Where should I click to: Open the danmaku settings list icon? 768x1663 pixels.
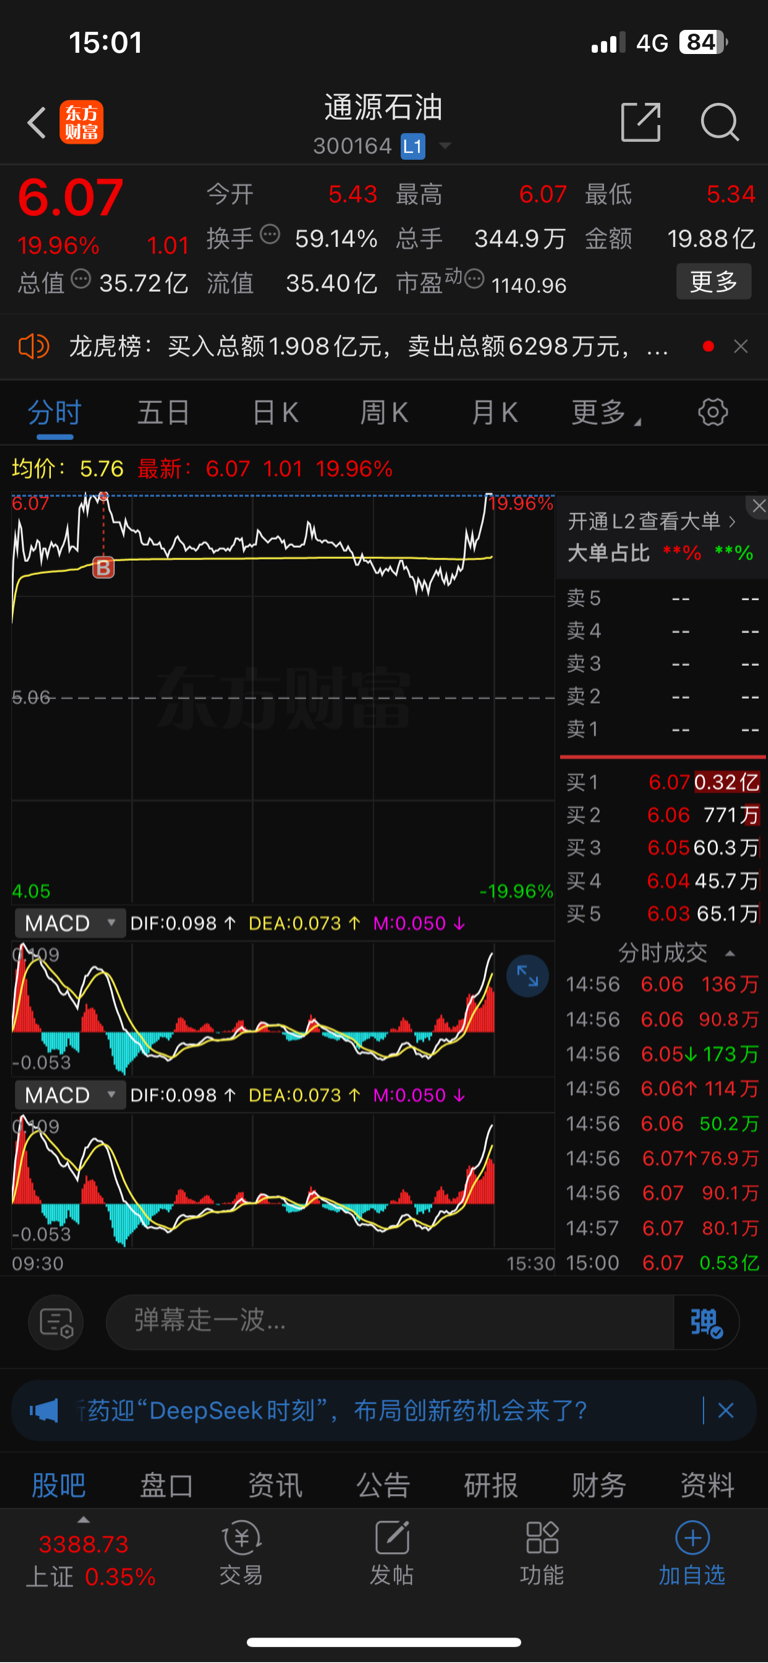pos(56,1322)
